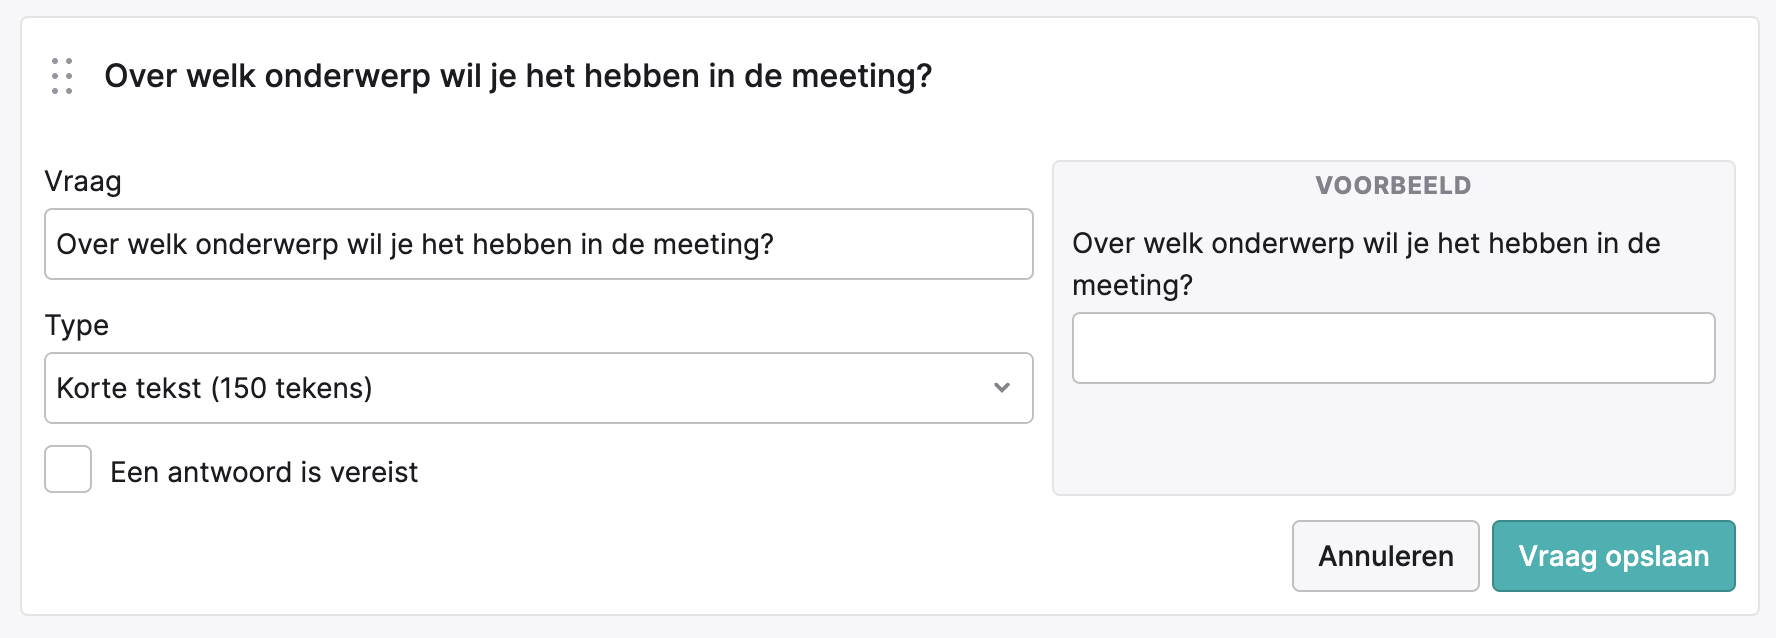Click the 'Een antwoord is vereist' label text
Viewport: 1776px width, 638px height.
tap(264, 472)
